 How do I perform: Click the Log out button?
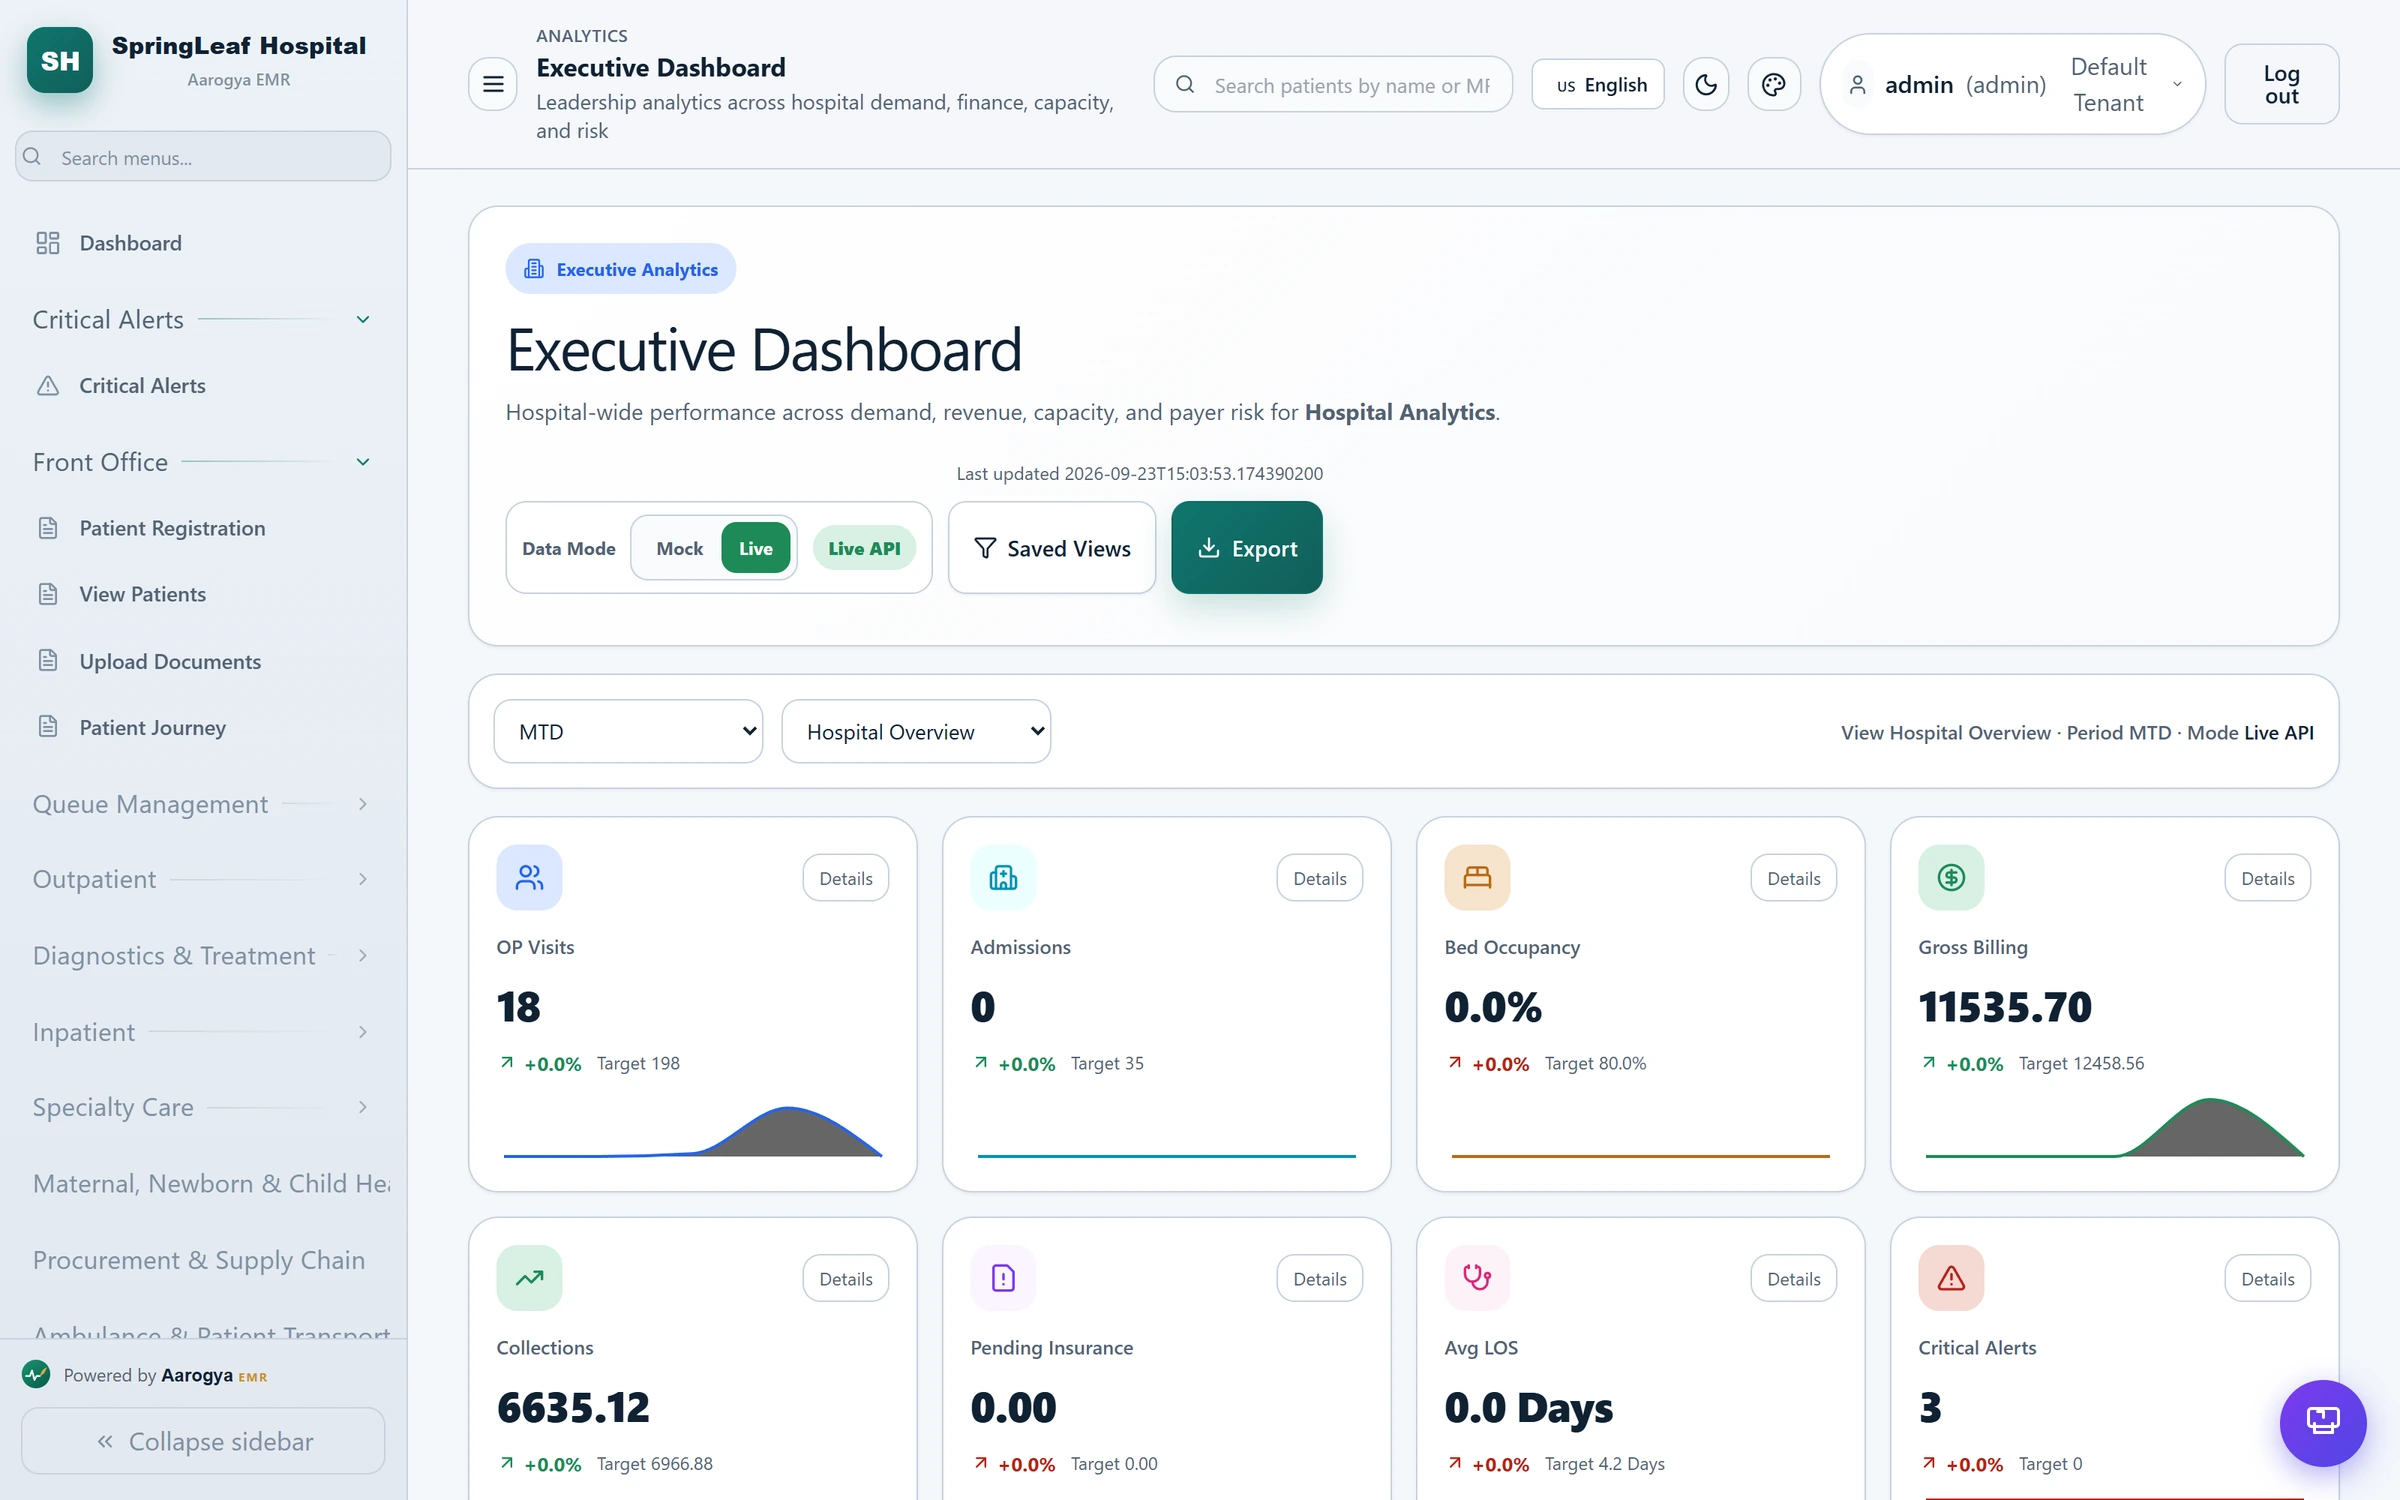pyautogui.click(x=2282, y=85)
